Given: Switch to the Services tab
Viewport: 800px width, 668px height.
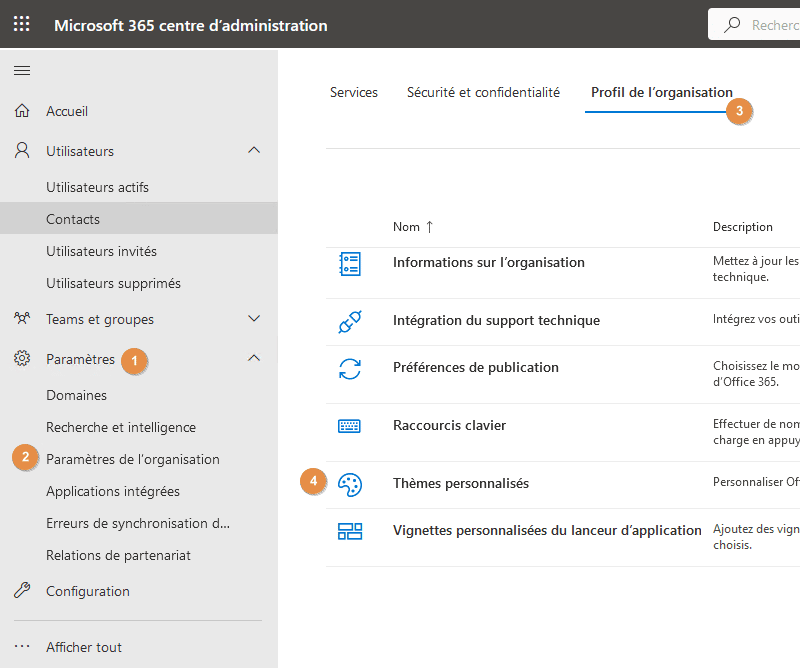Looking at the screenshot, I should (354, 92).
